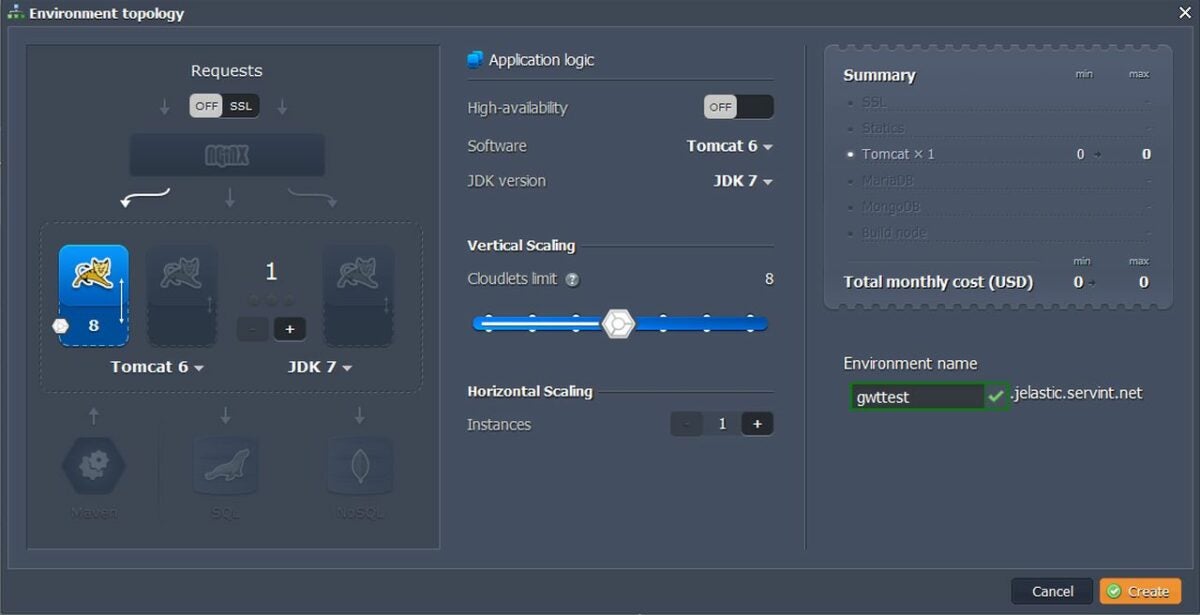Click the Cloudlets slider track at far right

pyautogui.click(x=752, y=323)
